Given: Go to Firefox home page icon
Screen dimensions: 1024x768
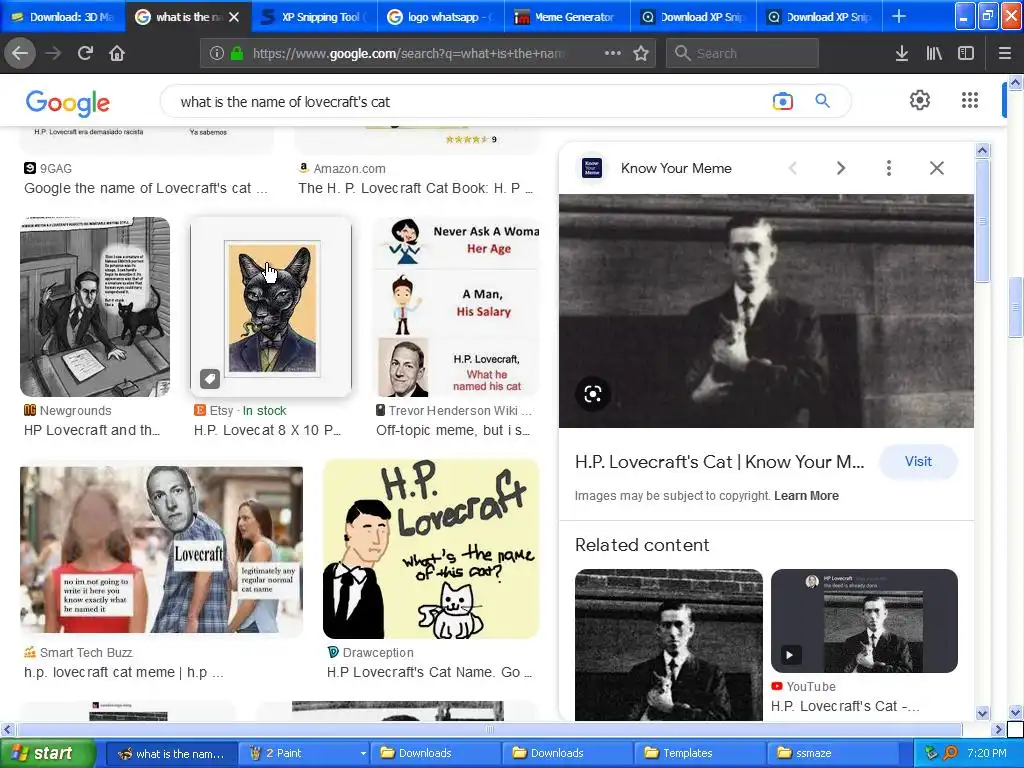Looking at the screenshot, I should point(117,53).
